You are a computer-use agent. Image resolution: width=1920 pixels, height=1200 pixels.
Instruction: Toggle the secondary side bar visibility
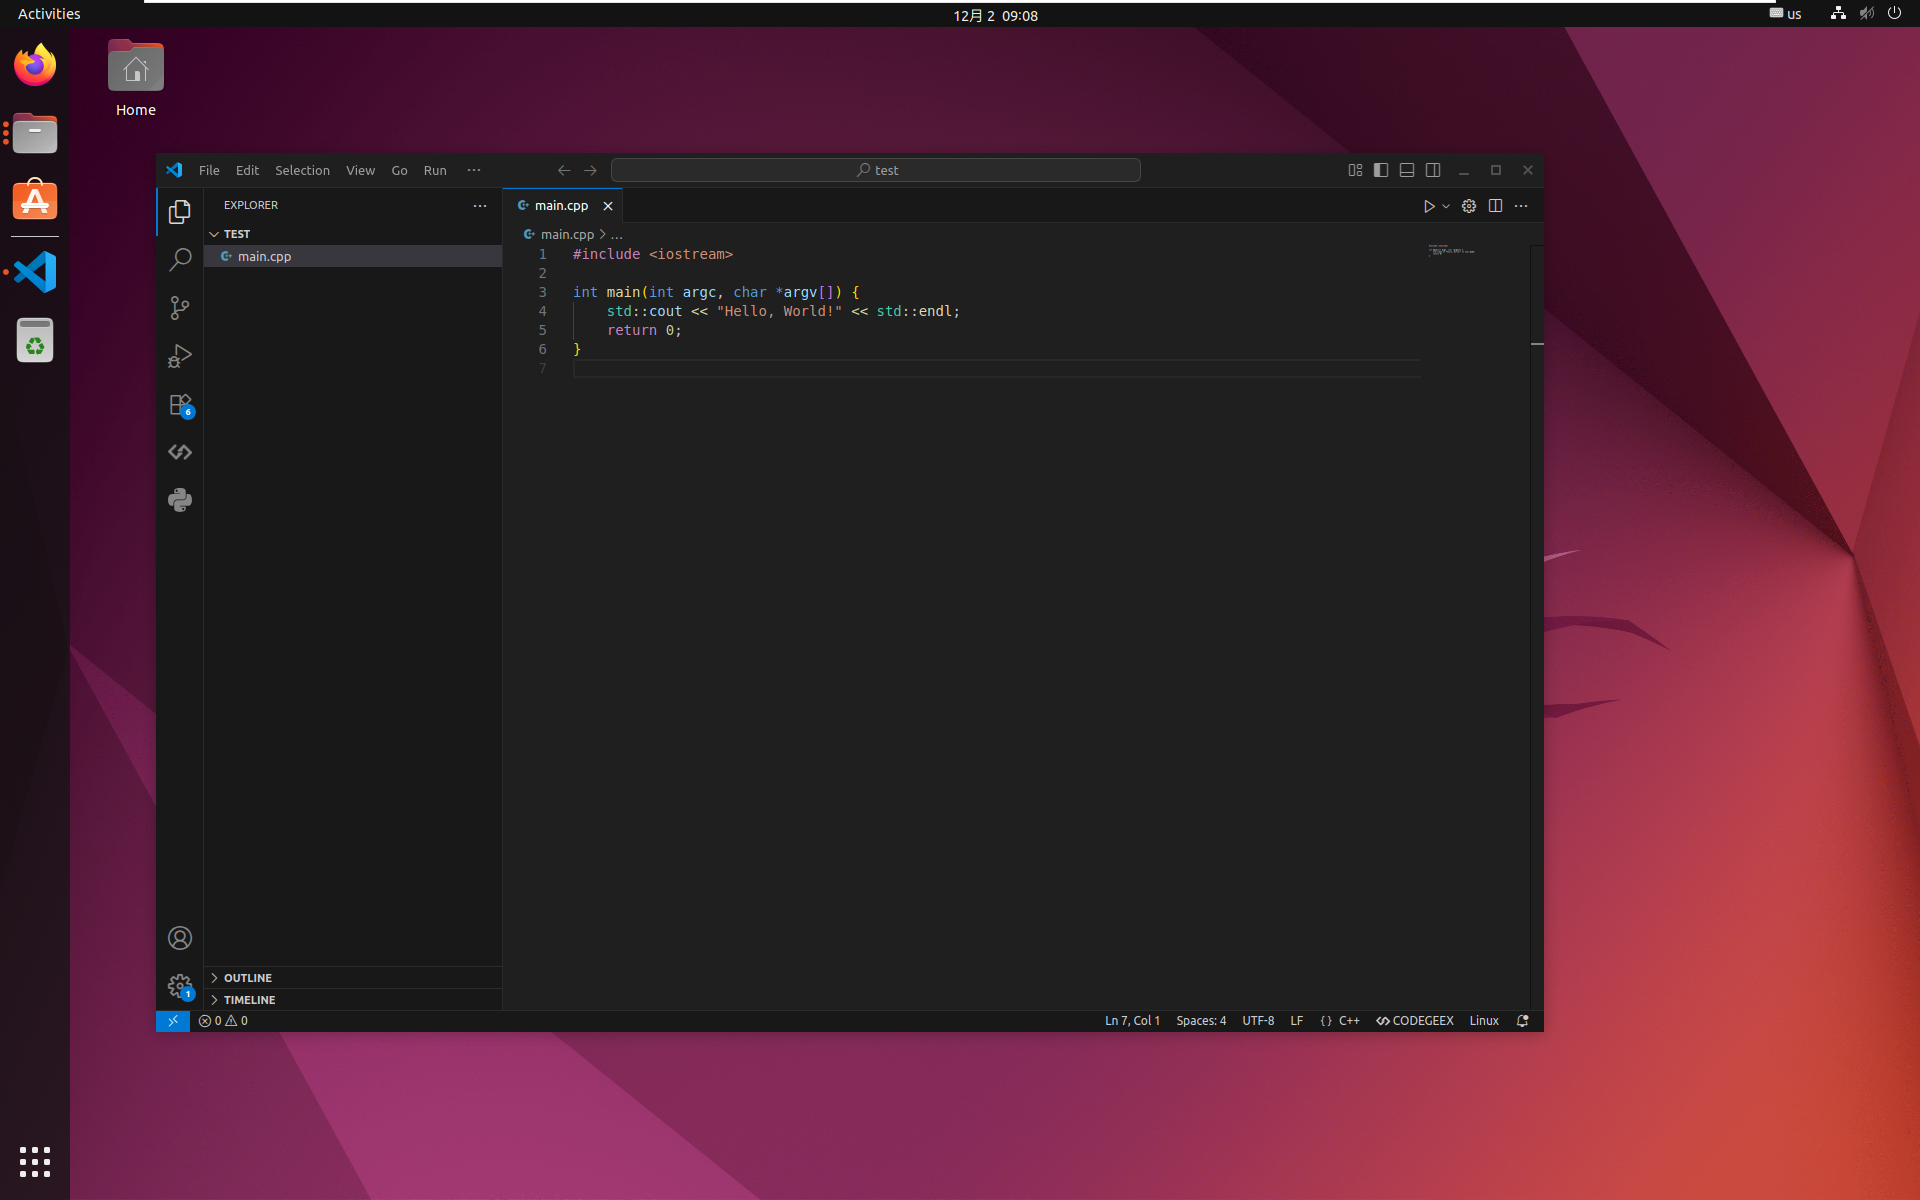point(1433,170)
